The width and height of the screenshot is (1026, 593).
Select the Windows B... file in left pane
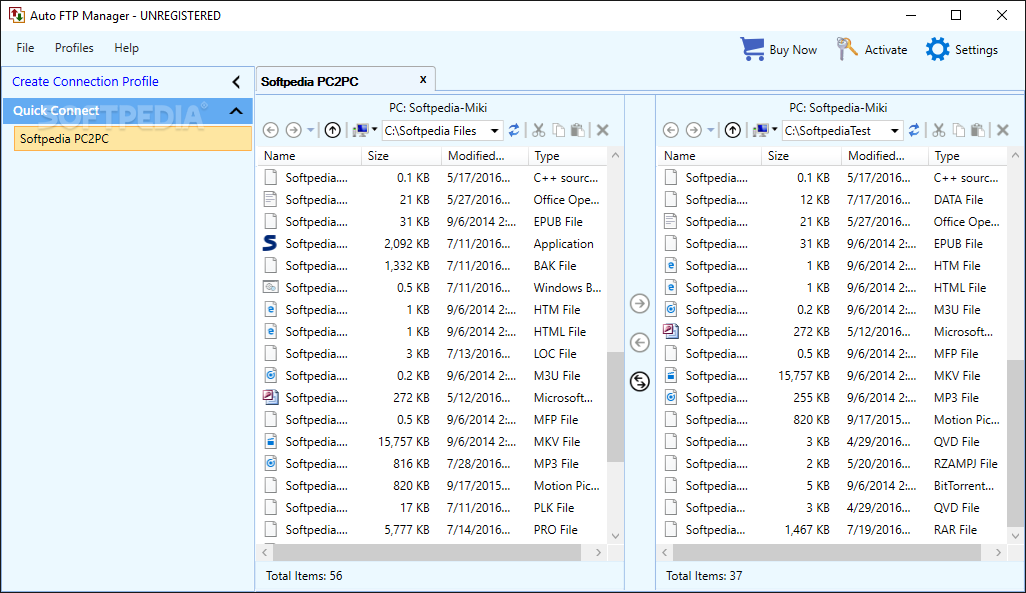[433, 287]
